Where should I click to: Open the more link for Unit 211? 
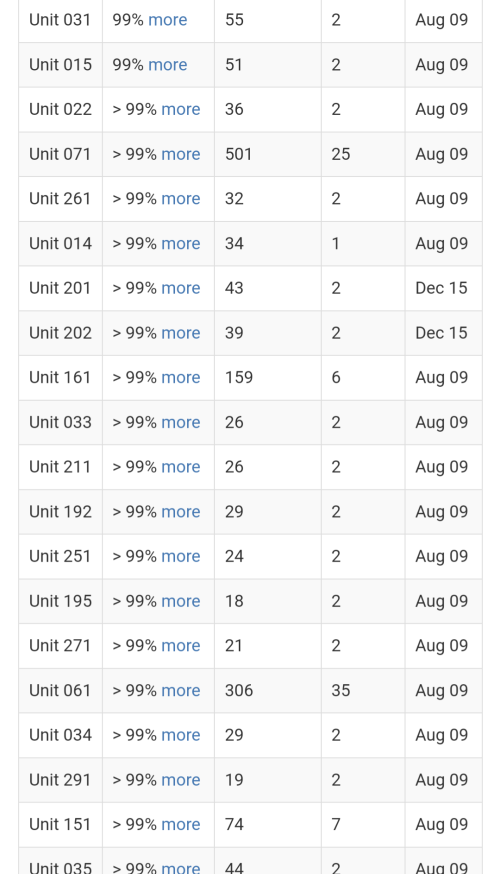(181, 467)
